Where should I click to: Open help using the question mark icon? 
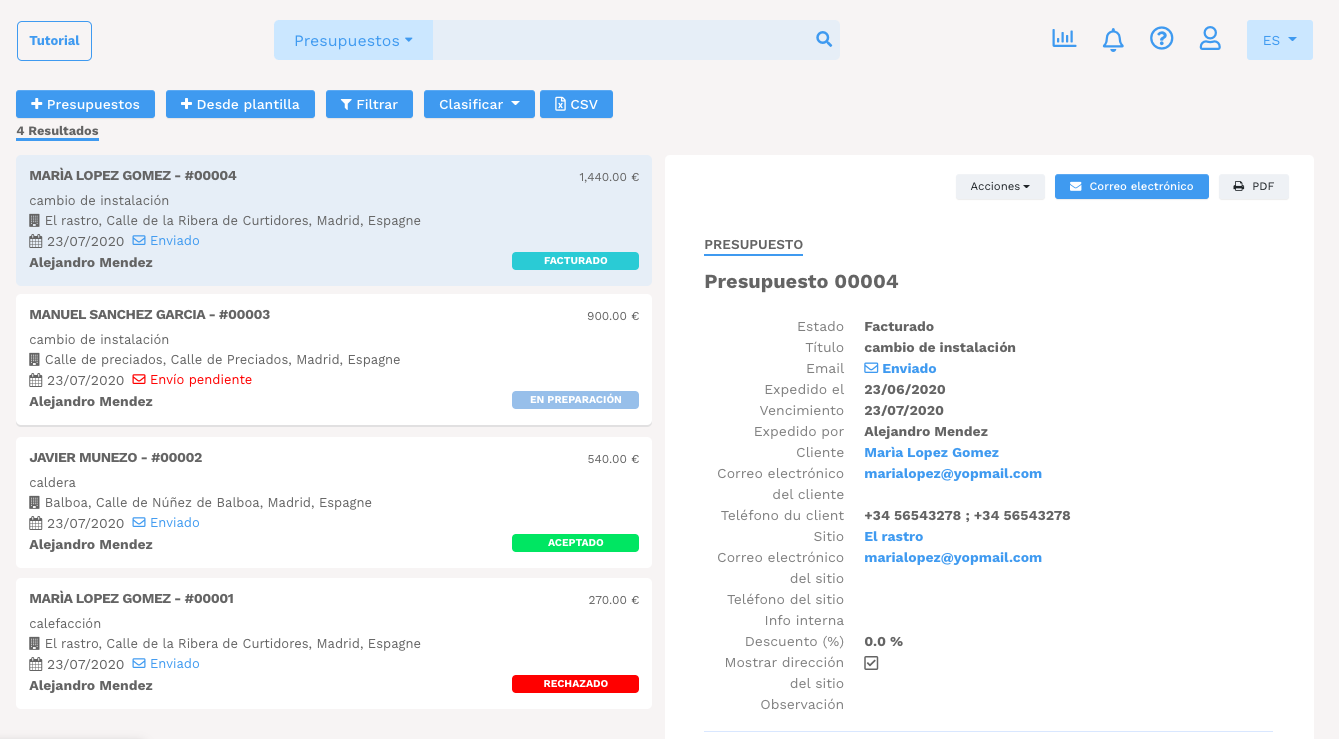point(1161,38)
